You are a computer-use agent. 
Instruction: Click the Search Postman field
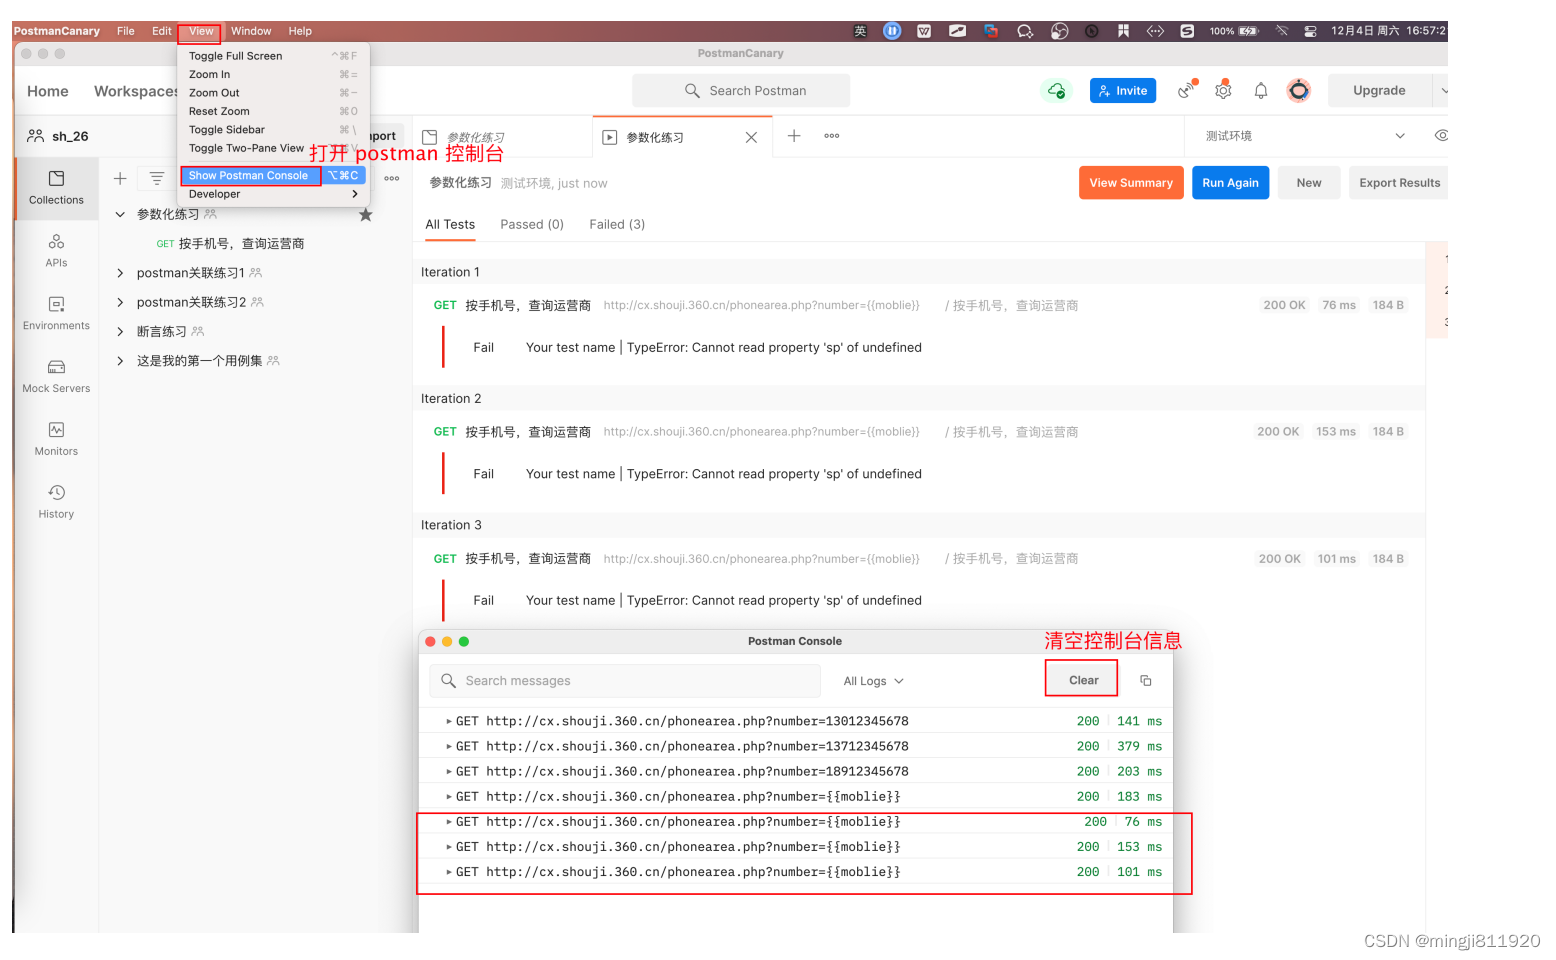click(741, 91)
